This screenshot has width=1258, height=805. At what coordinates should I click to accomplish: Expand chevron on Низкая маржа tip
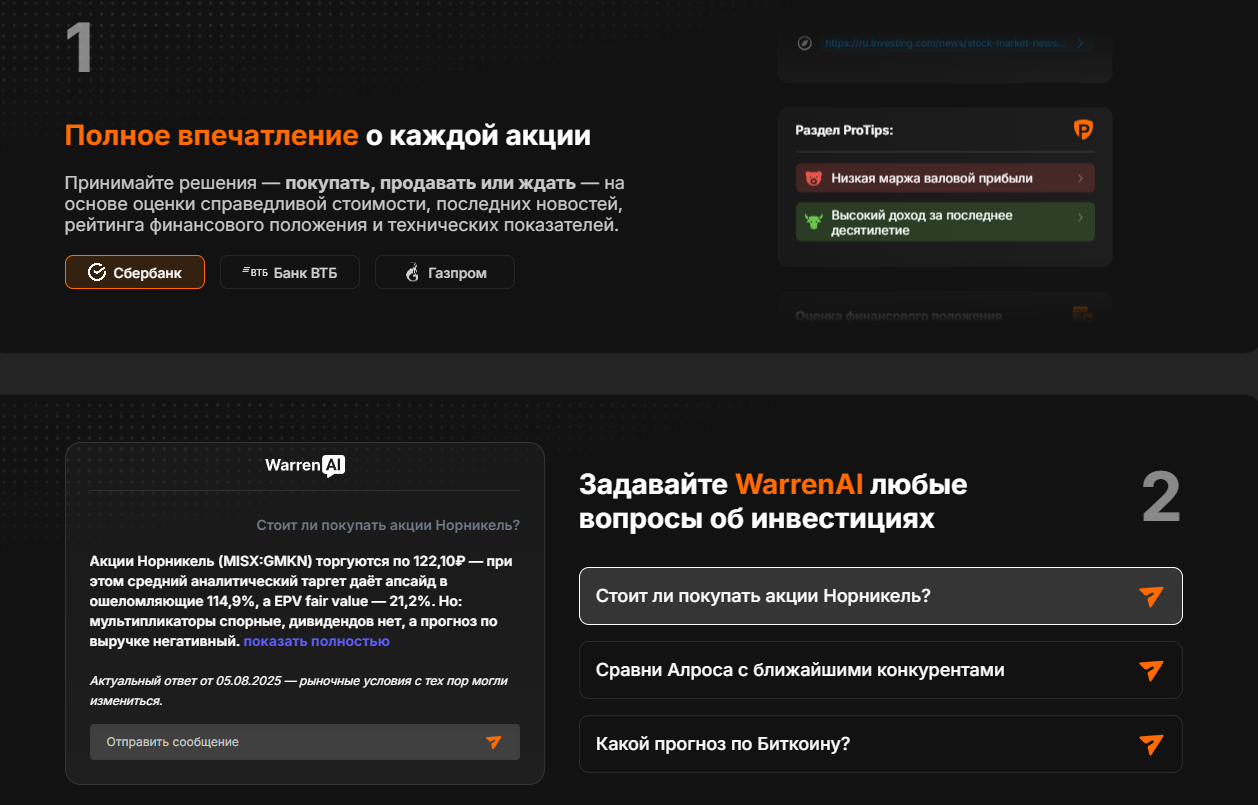click(x=1080, y=178)
